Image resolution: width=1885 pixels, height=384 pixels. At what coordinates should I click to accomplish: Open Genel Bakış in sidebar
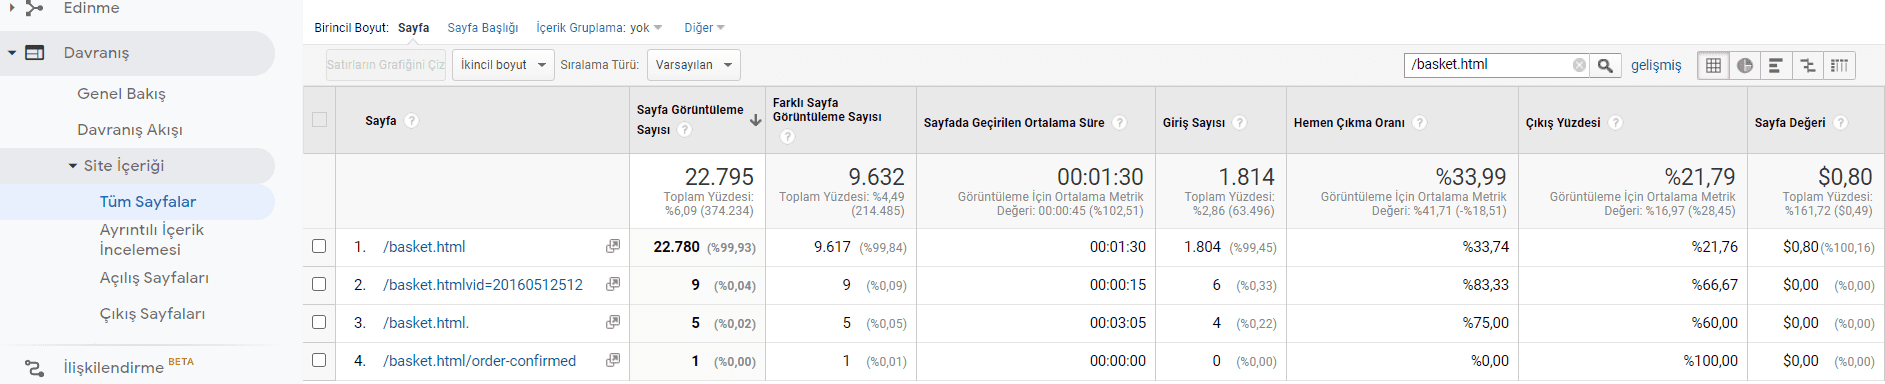pos(121,94)
